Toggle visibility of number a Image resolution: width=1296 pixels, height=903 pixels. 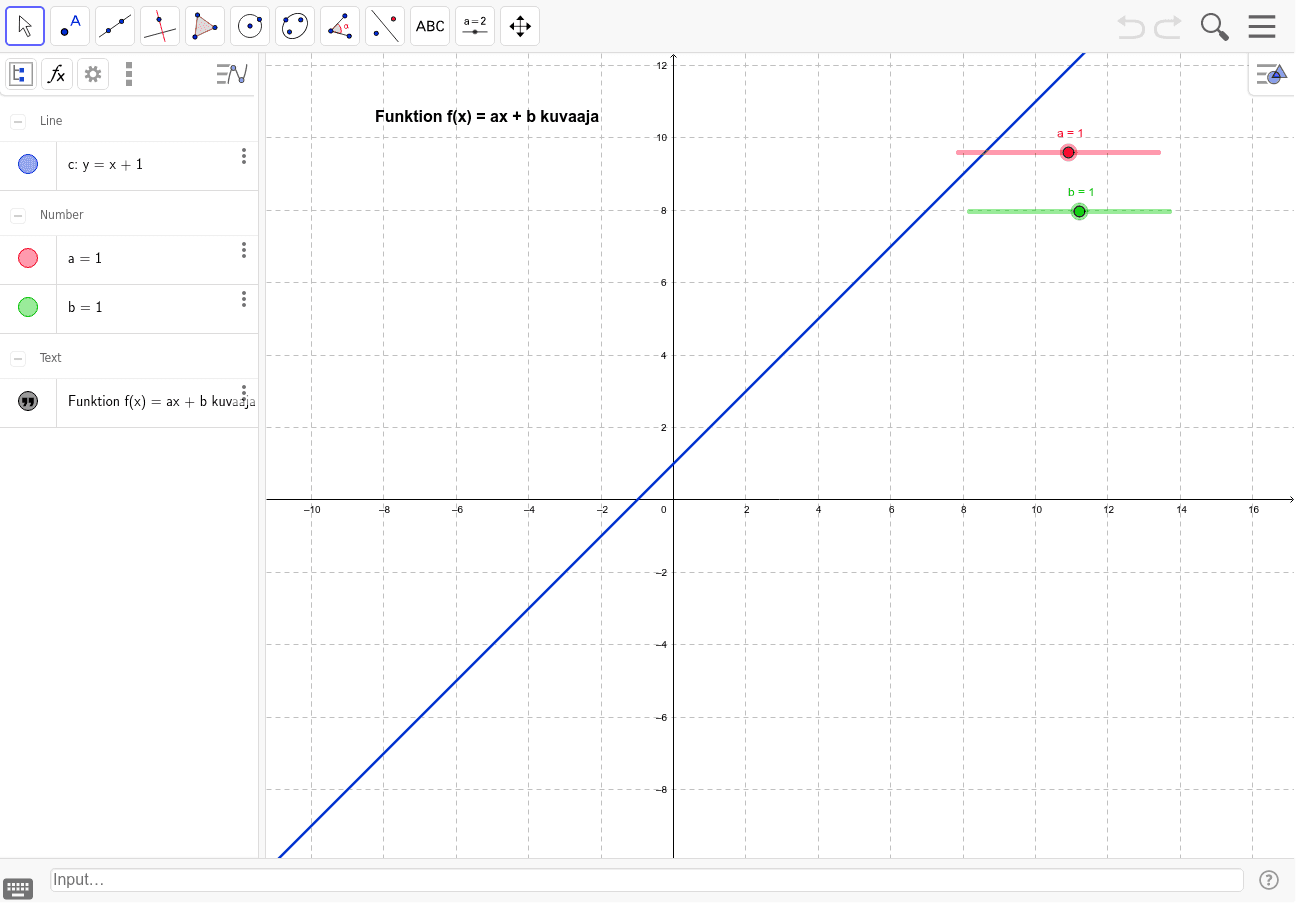28,258
